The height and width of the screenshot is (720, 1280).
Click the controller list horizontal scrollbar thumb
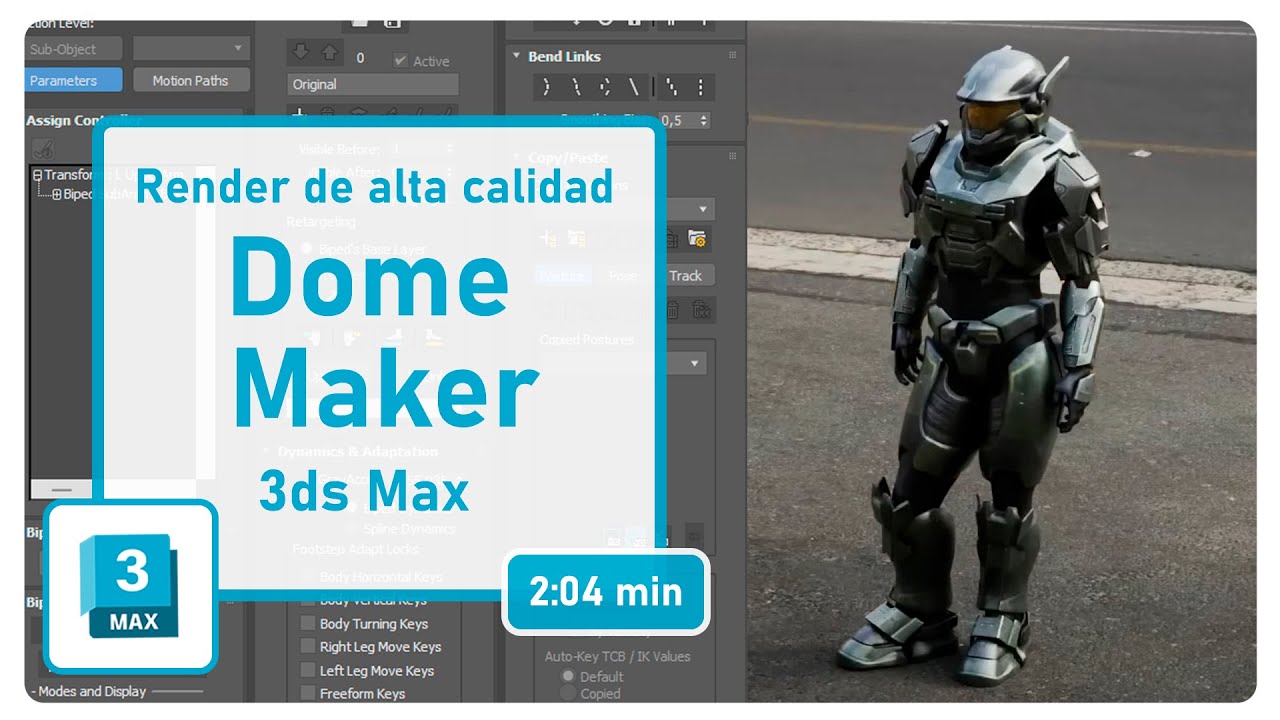coord(62,490)
